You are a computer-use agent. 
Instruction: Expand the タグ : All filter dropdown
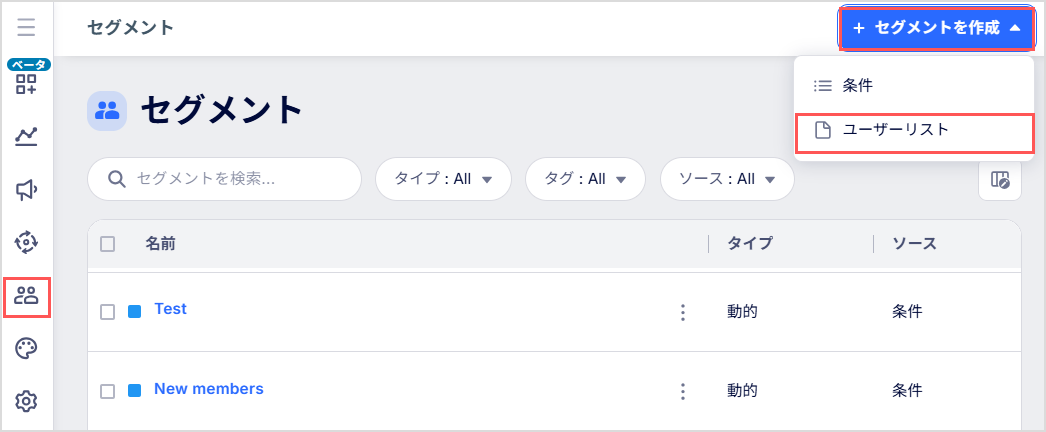click(x=585, y=179)
